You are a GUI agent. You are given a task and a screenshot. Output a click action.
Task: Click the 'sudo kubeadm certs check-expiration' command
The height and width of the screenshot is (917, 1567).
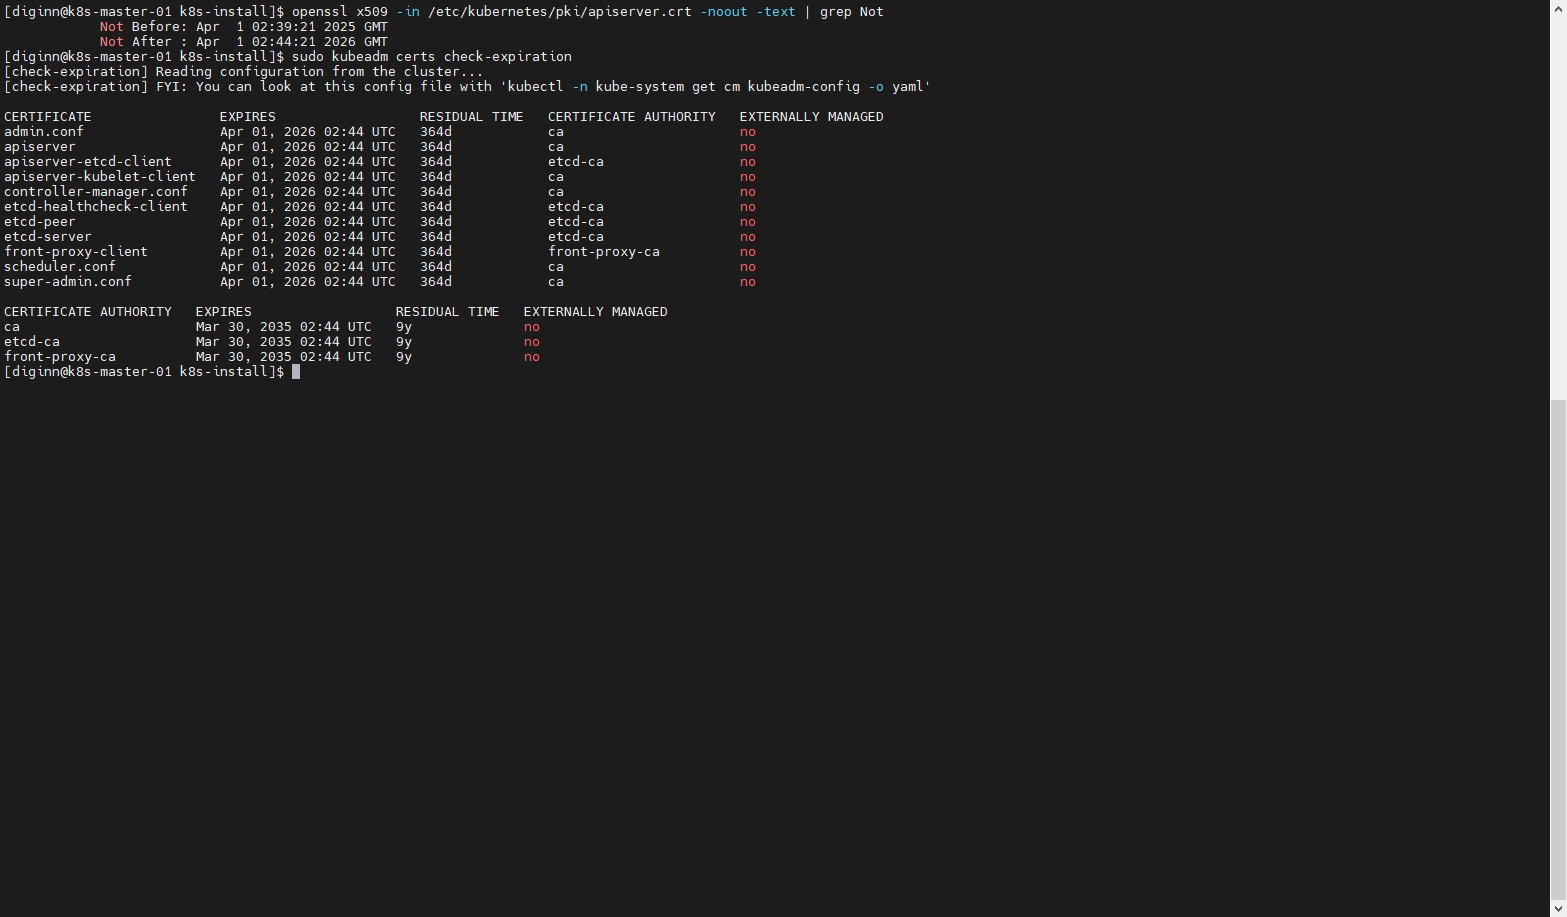click(x=431, y=57)
